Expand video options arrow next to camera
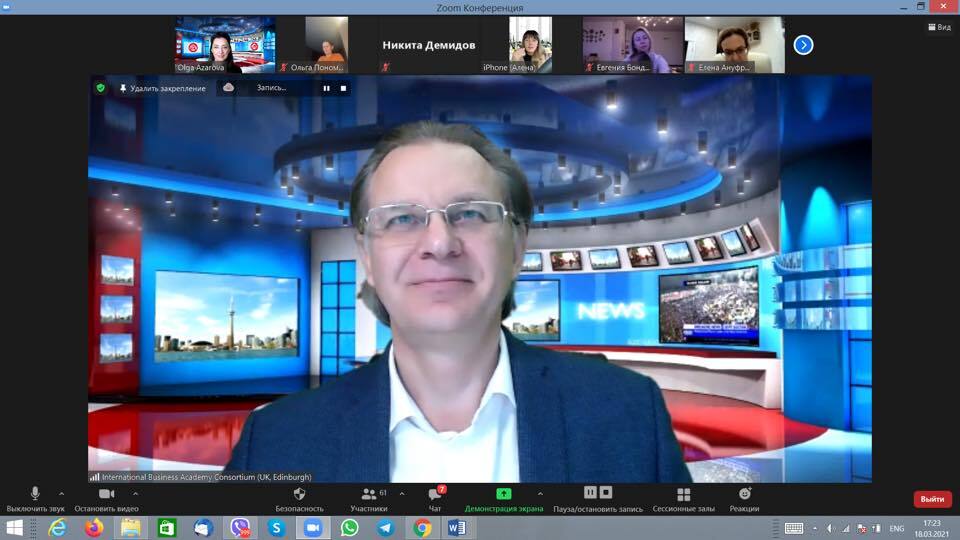Viewport: 960px width, 540px height. (136, 493)
